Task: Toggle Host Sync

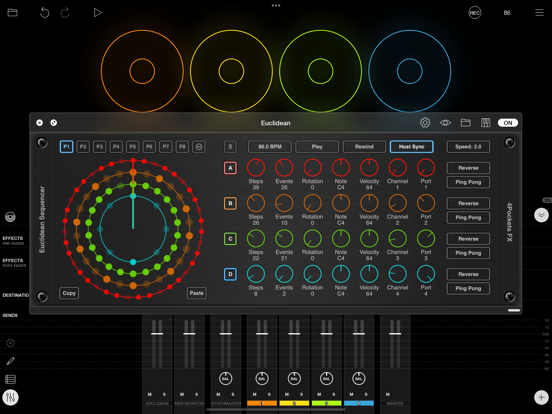Action: coord(412,147)
